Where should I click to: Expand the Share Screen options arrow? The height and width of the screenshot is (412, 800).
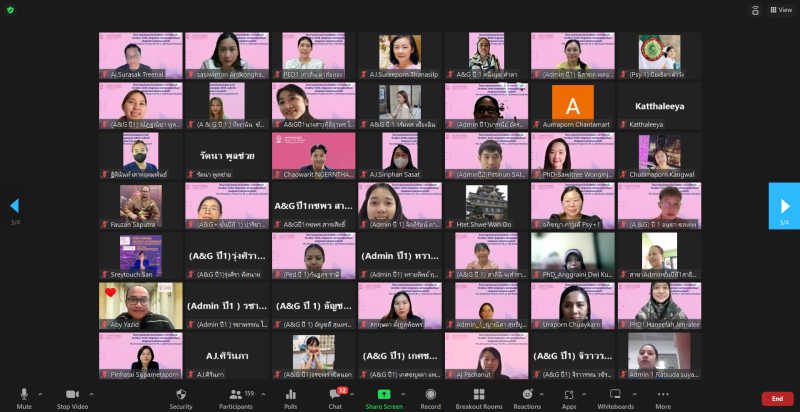coord(405,392)
